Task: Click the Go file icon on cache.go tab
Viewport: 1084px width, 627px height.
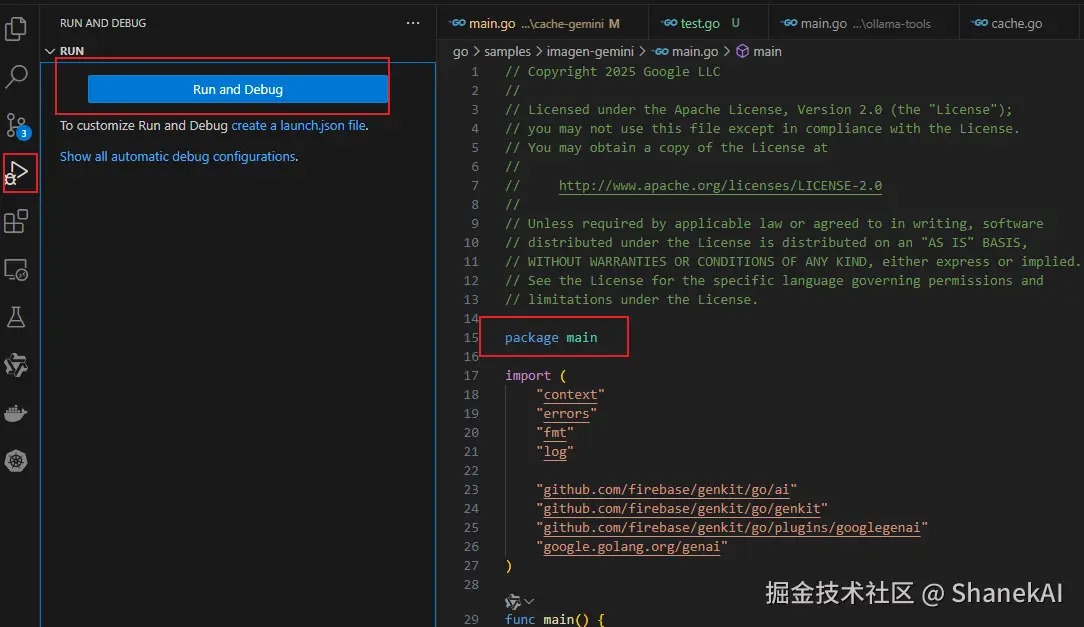Action: coord(979,23)
